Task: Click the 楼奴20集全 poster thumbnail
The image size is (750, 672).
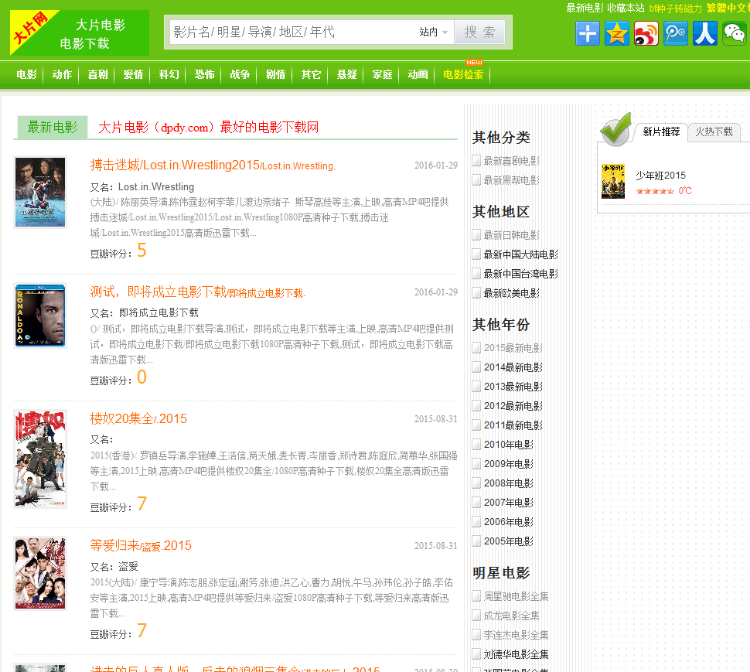Action: [x=40, y=459]
